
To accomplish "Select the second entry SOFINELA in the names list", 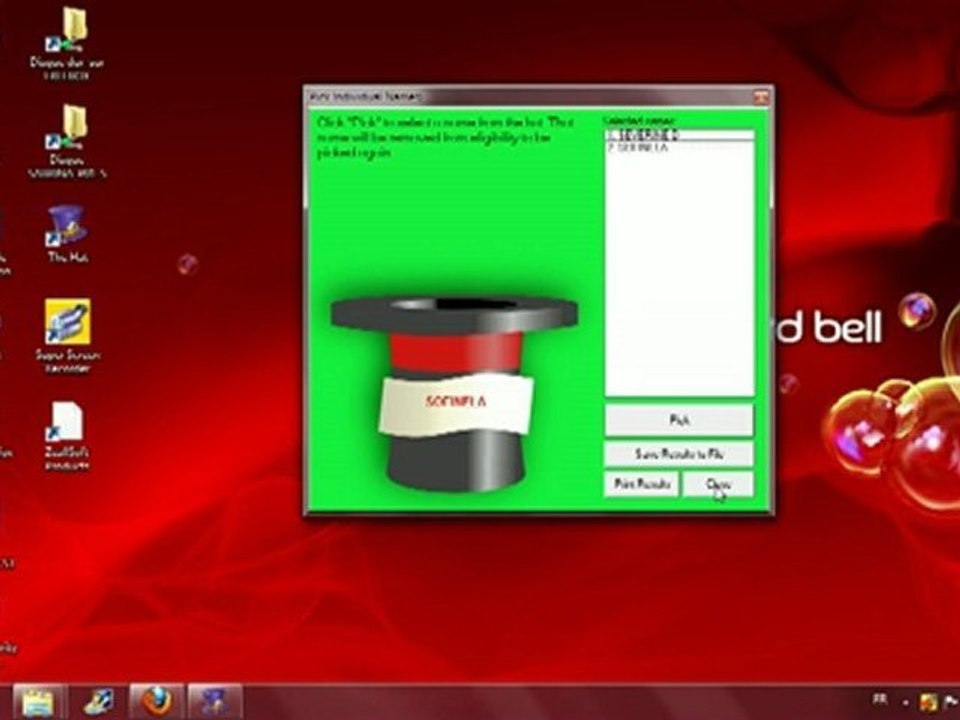I will (680, 148).
